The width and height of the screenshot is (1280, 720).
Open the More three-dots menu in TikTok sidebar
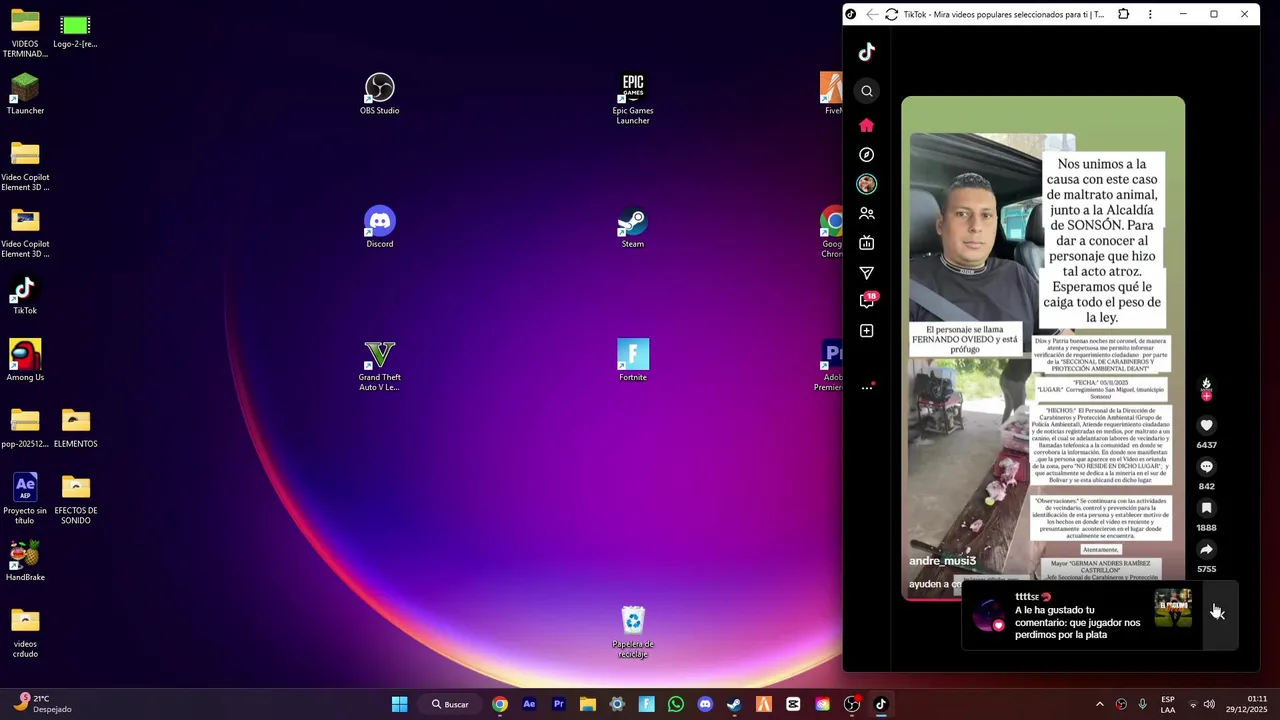pyautogui.click(x=867, y=388)
